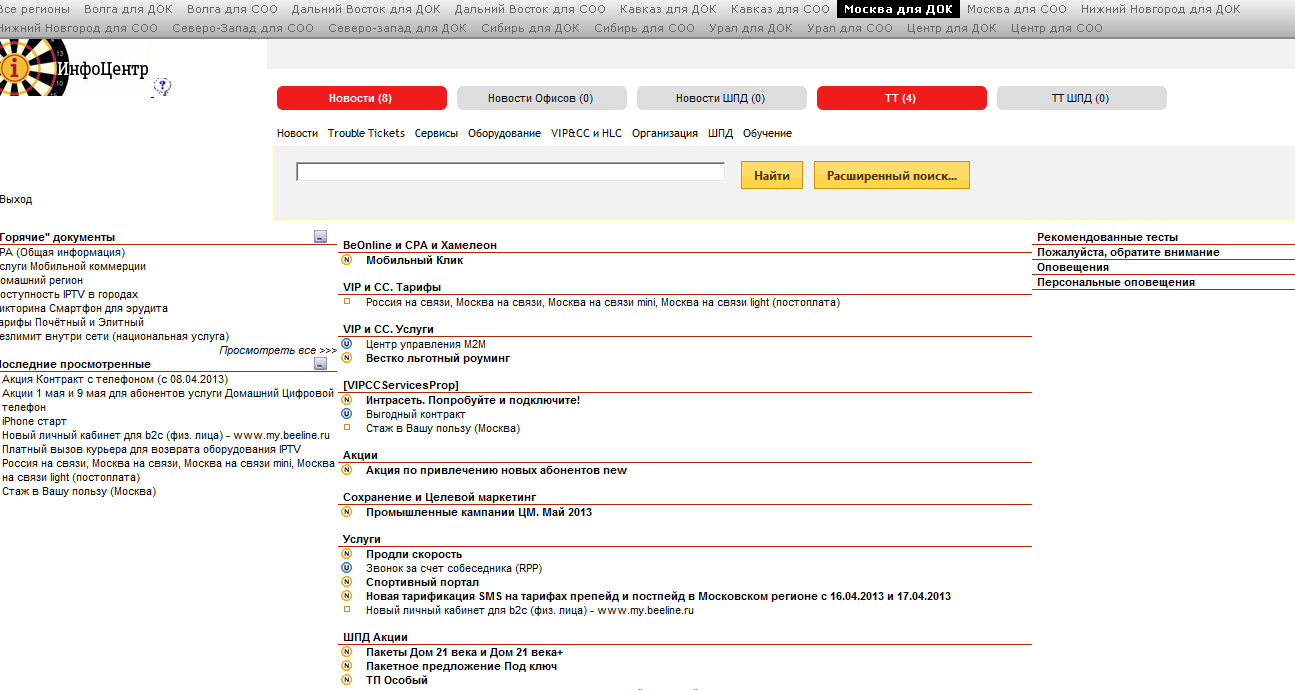Select Центр для СОО region
1295x690 pixels.
point(1057,28)
